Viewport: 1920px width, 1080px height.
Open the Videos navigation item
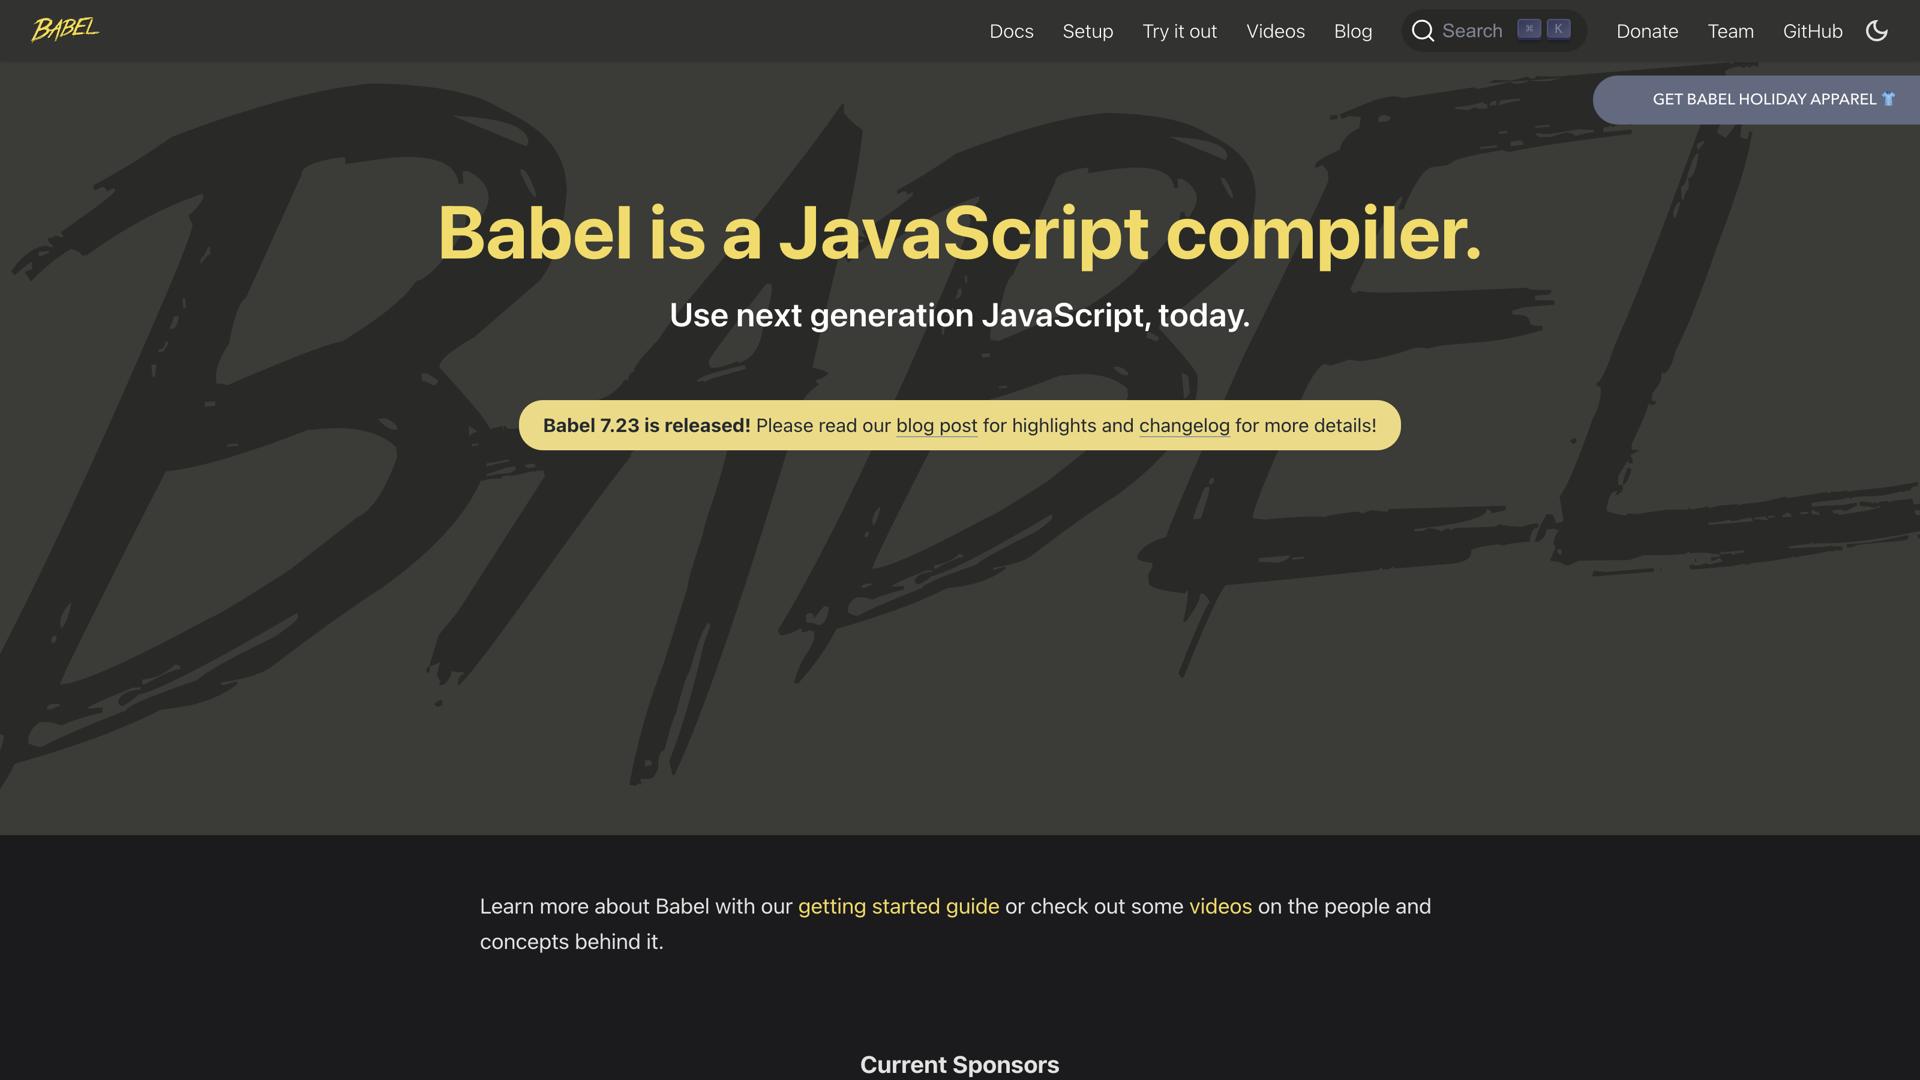[1275, 31]
